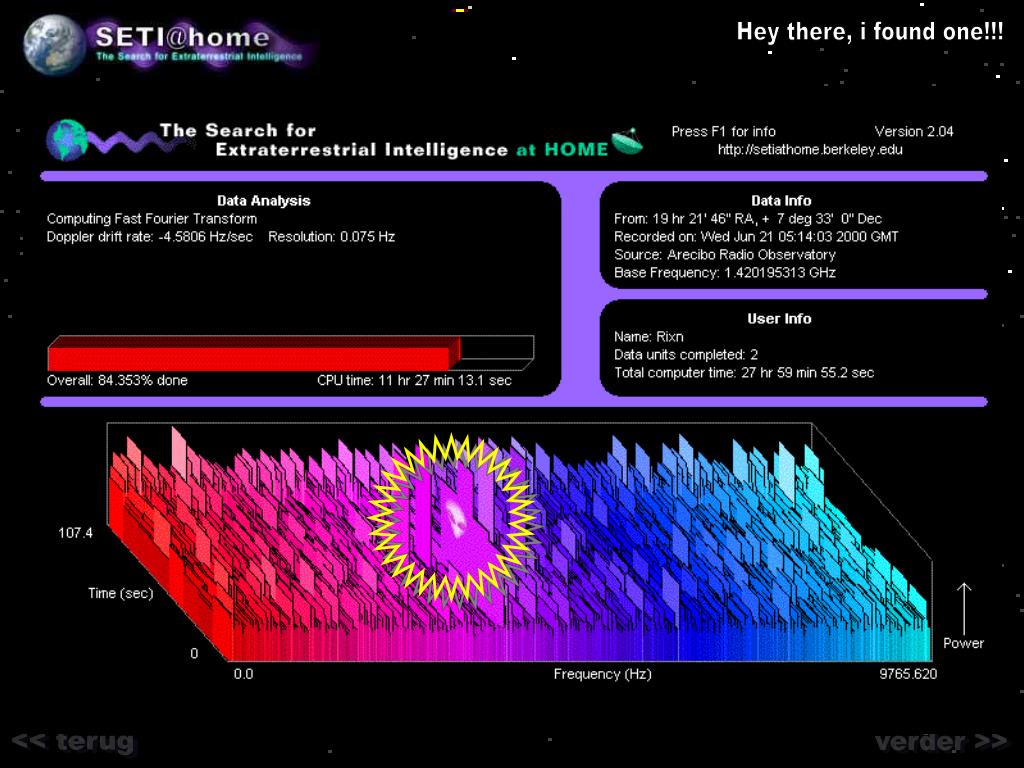Click the red overall progress bar

[x=254, y=353]
